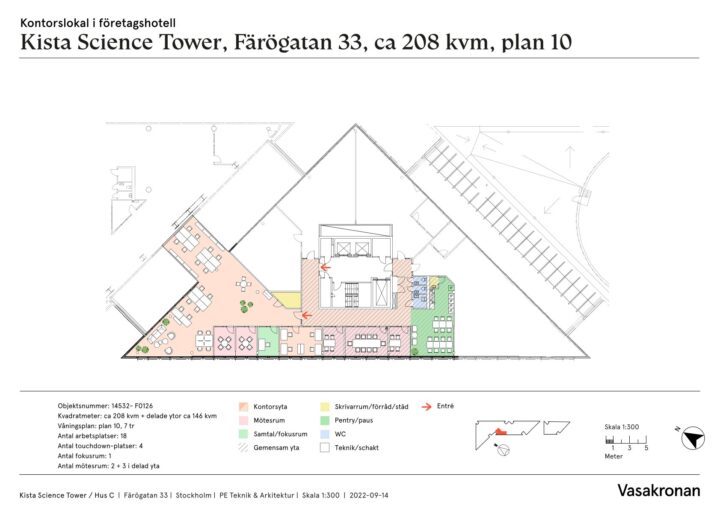Click the red entrance arrow near the yellow room
This screenshot has width=720, height=509.
307,316
